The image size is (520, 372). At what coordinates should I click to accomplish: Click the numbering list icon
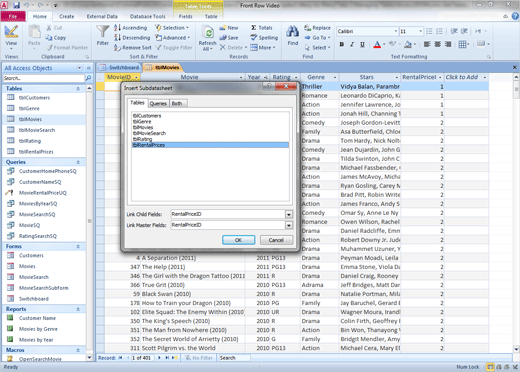439,31
